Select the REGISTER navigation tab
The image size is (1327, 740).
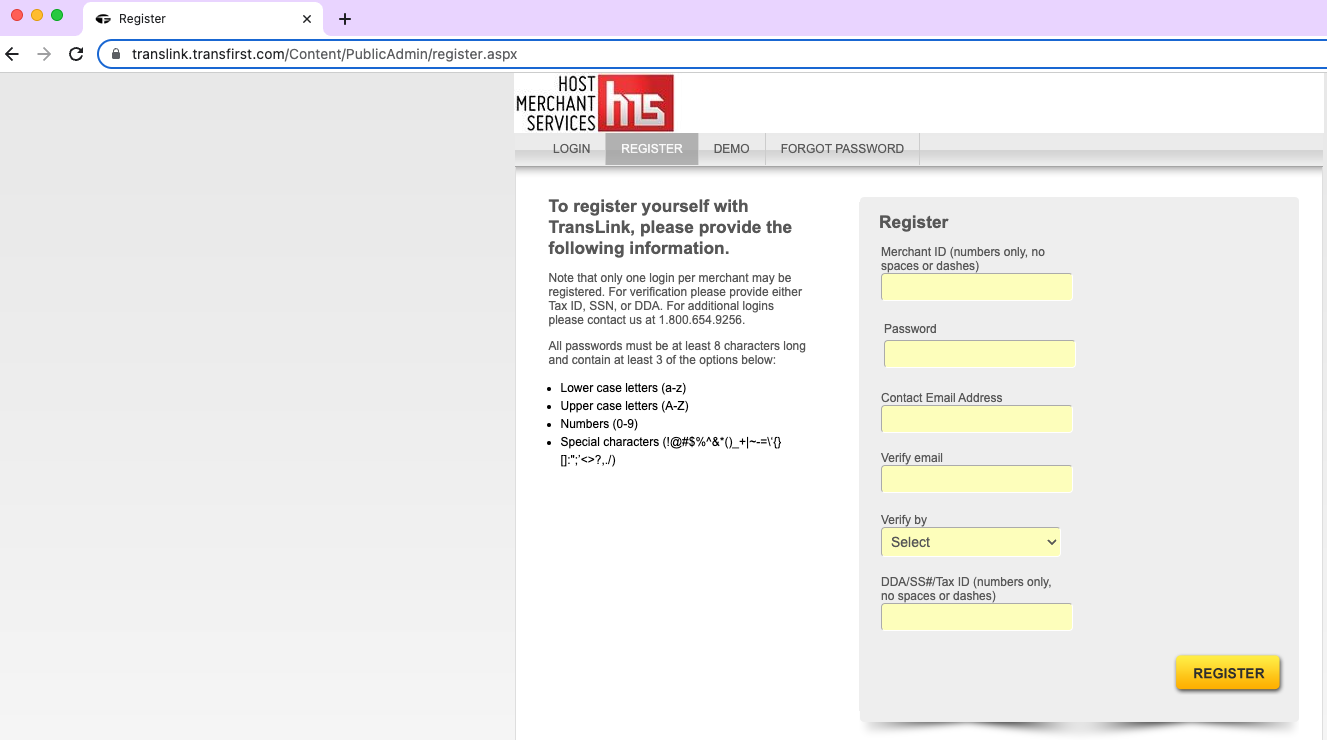pyautogui.click(x=652, y=149)
